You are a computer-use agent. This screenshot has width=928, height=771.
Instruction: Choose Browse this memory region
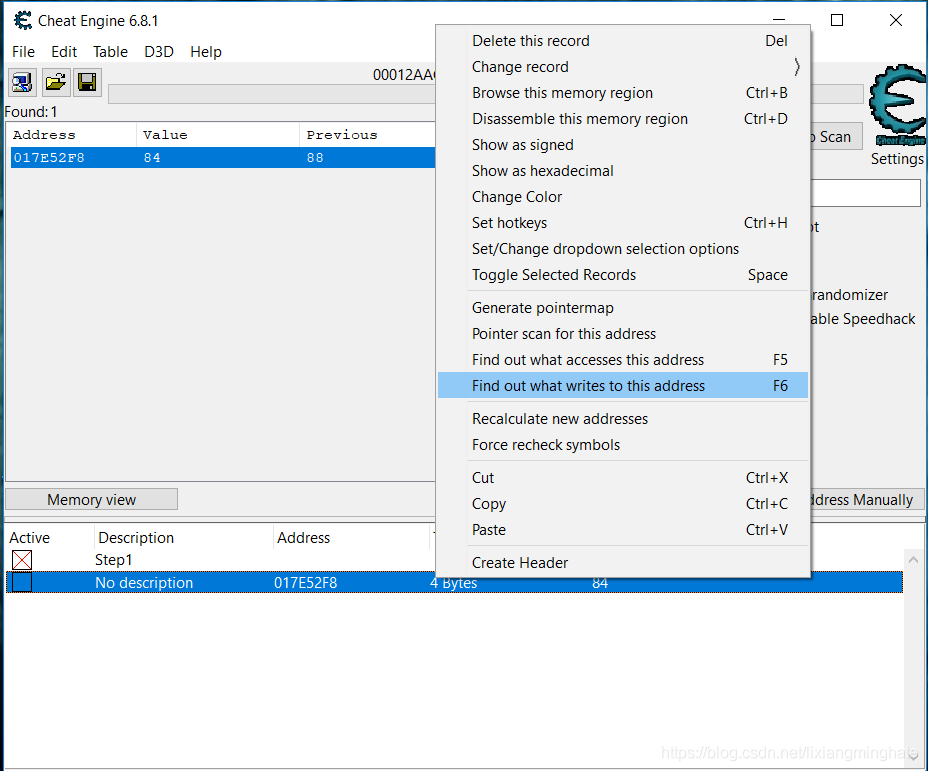[x=623, y=93]
